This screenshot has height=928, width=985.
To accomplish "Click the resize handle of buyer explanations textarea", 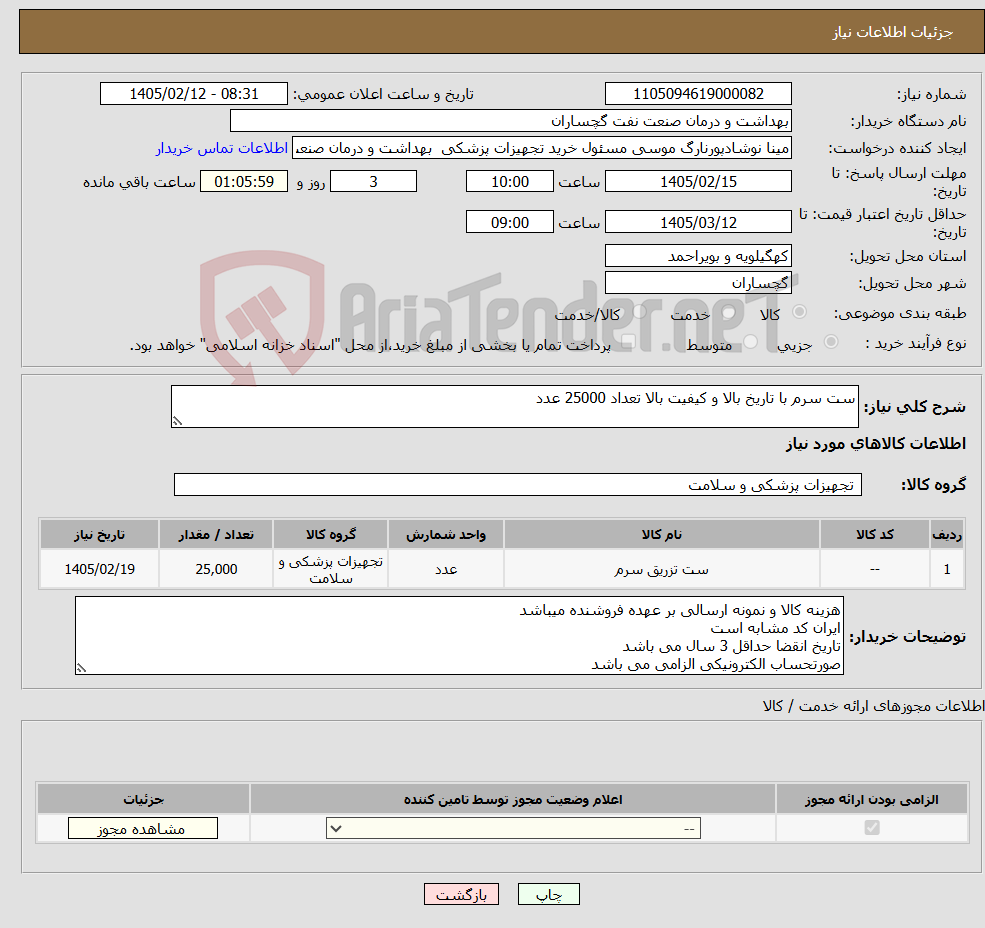I will coord(81,669).
